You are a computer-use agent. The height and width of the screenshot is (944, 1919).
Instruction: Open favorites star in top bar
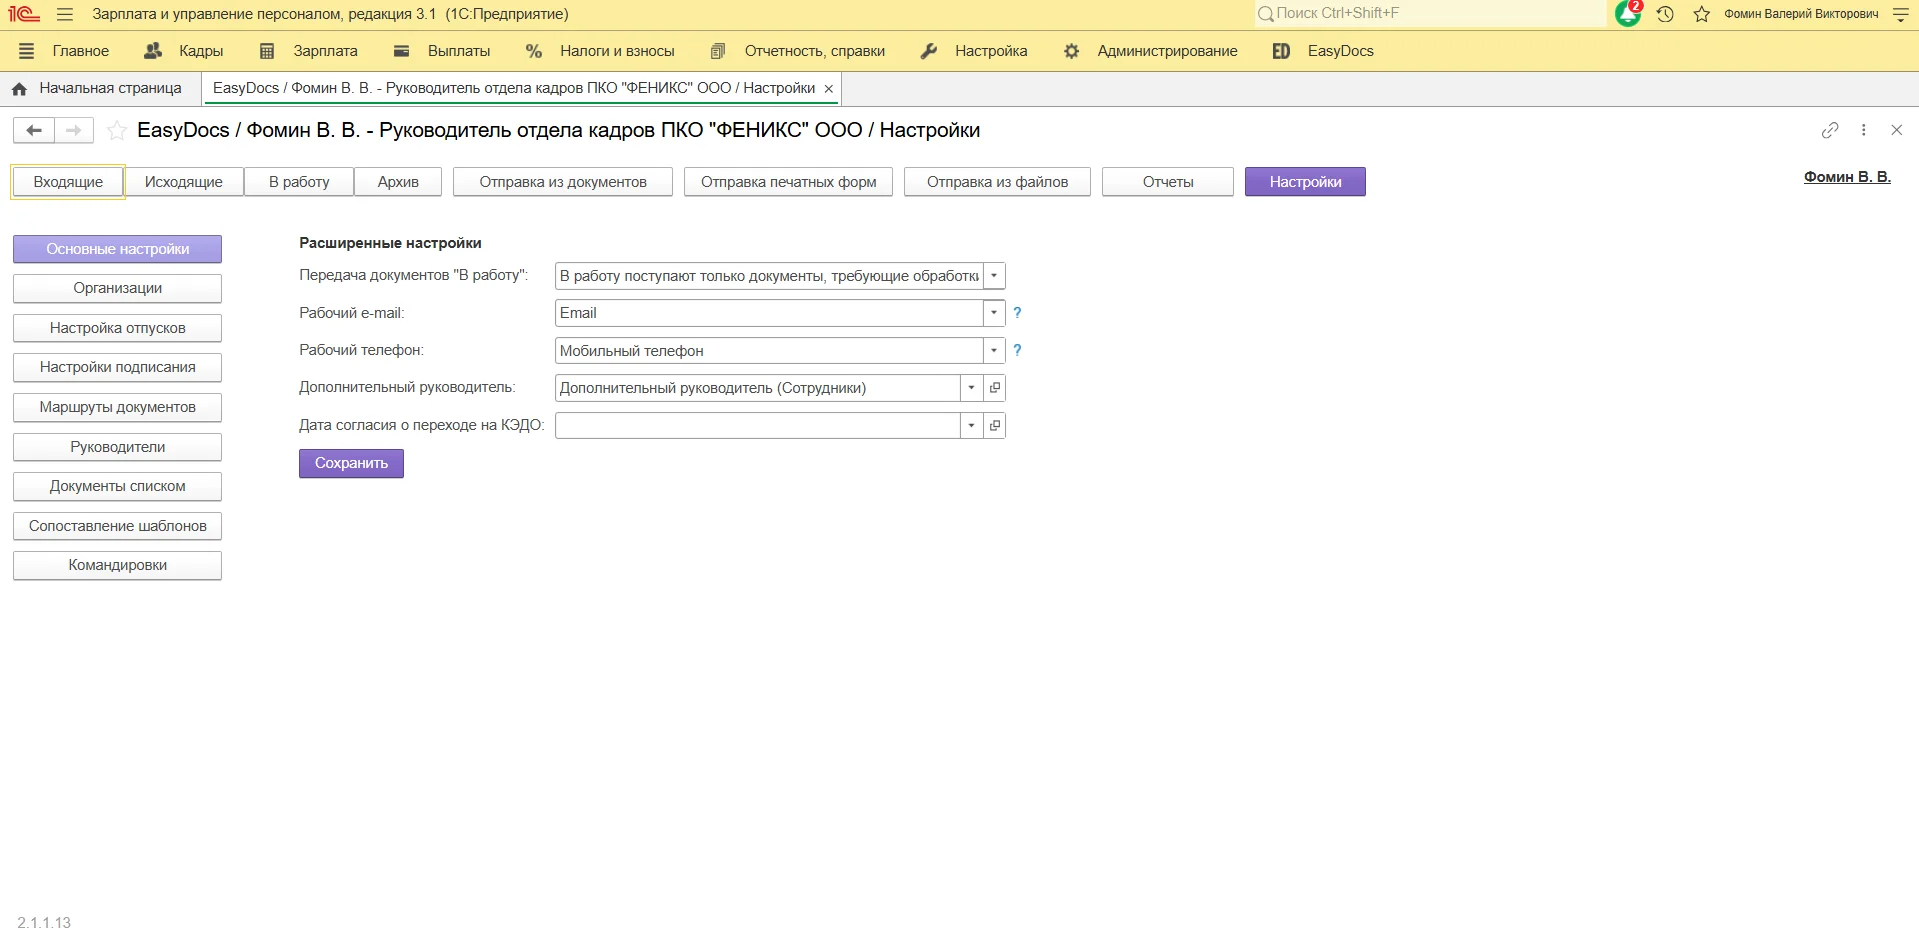[1701, 14]
